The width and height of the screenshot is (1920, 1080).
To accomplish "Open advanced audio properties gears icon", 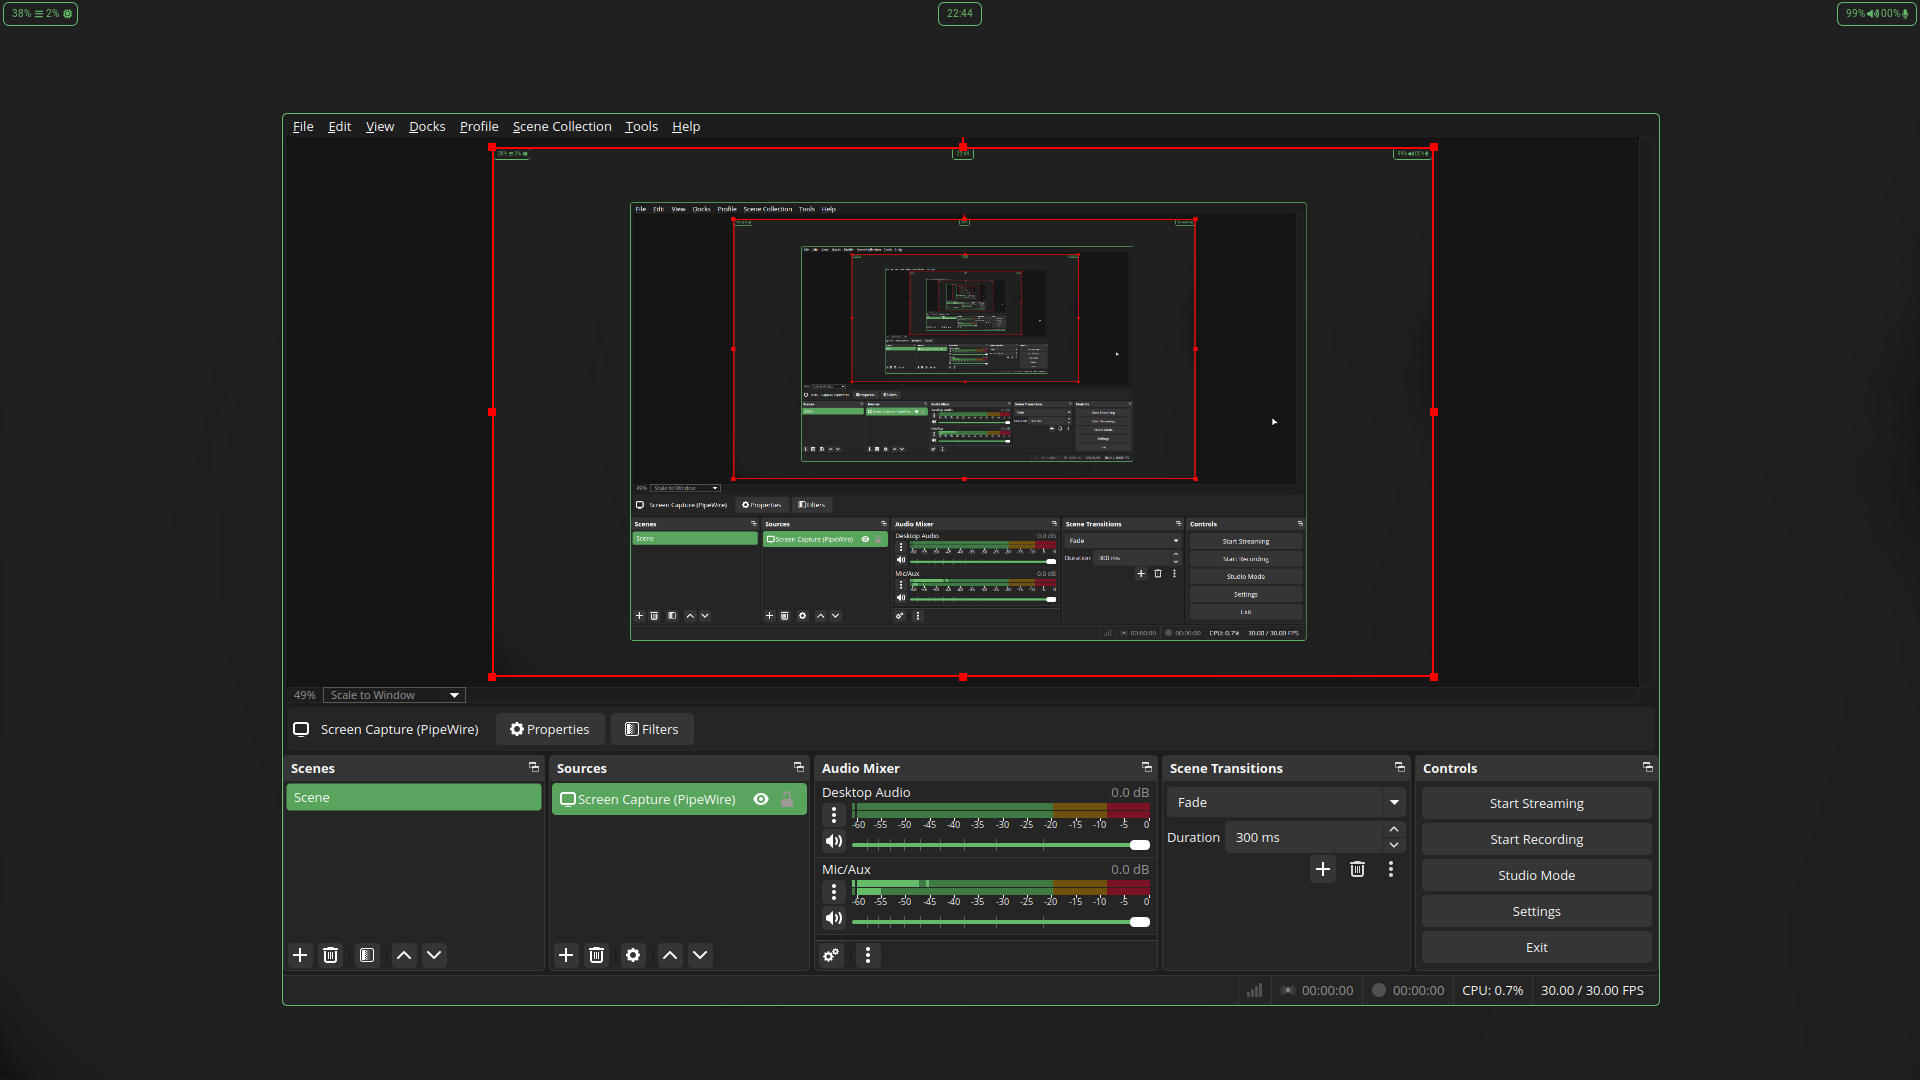I will (x=831, y=955).
